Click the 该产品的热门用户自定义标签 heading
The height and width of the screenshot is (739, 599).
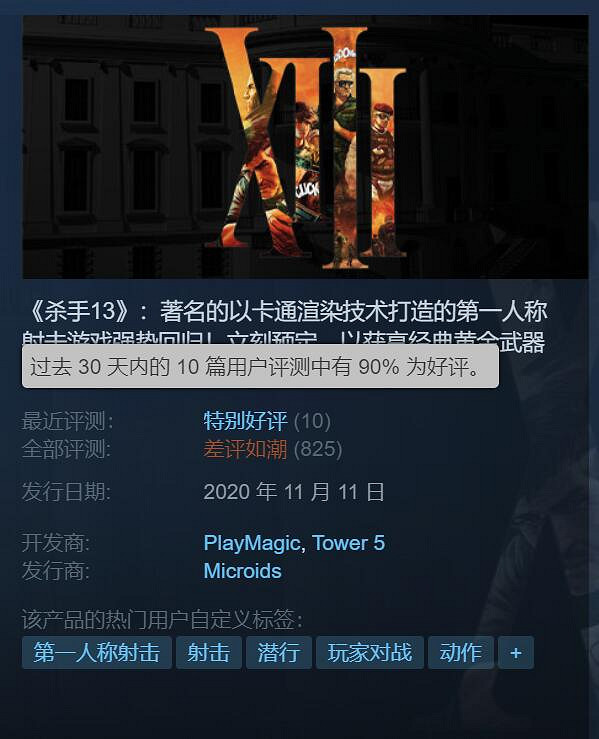coord(162,619)
